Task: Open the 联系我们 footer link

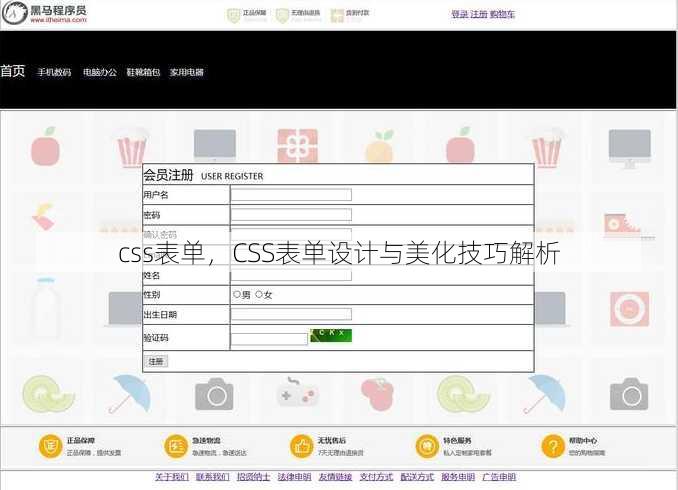Action: pos(212,477)
